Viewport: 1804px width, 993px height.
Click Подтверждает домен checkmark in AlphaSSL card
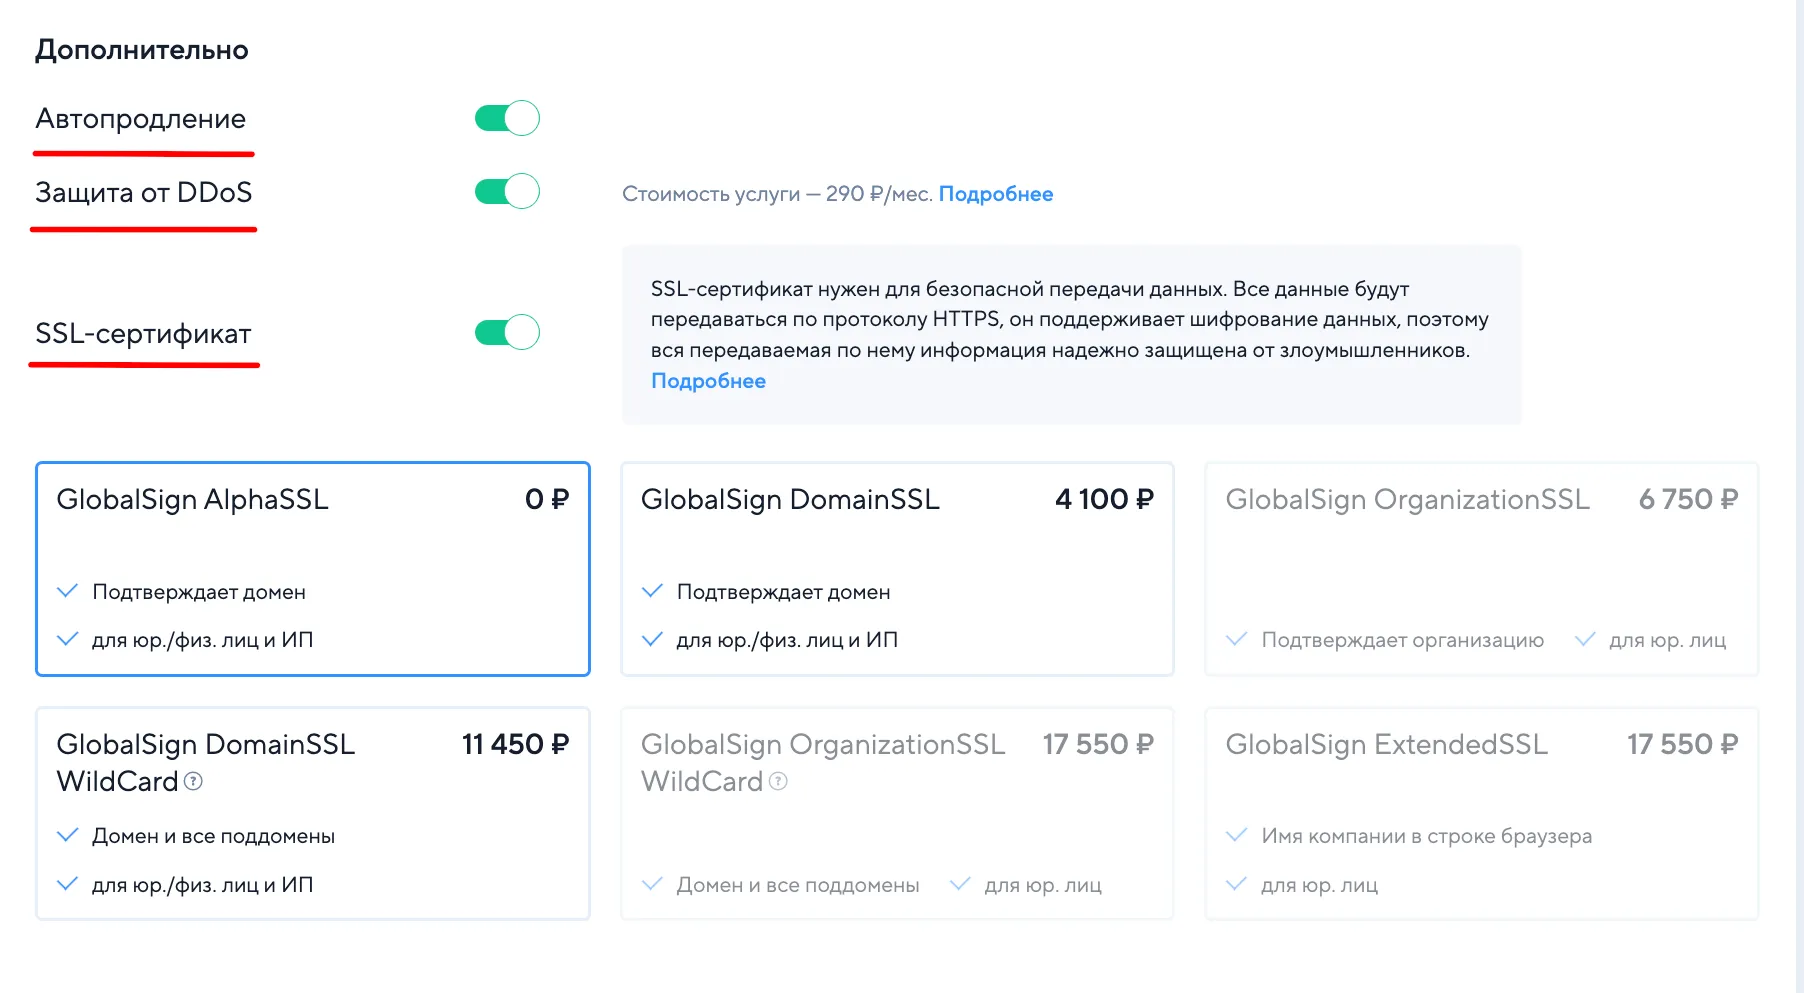(x=68, y=591)
